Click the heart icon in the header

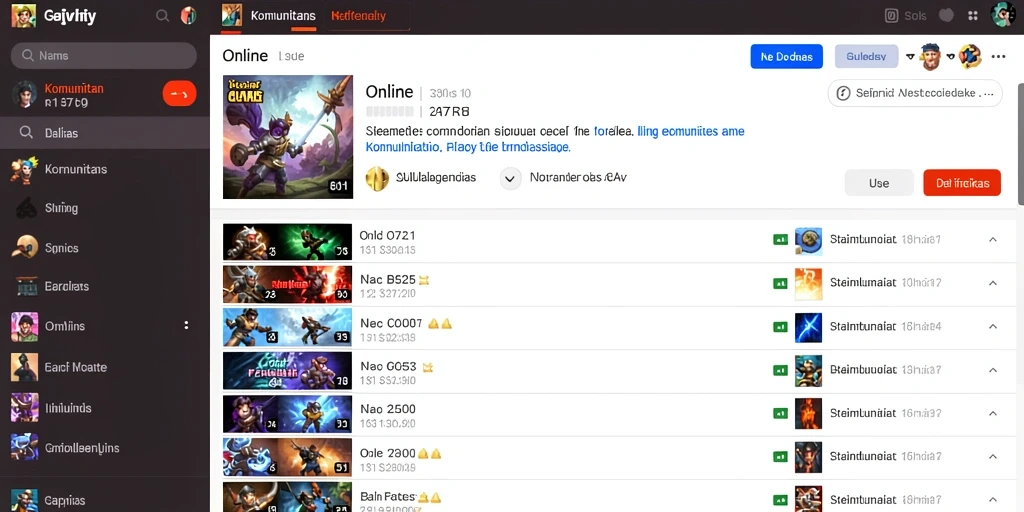click(x=946, y=16)
